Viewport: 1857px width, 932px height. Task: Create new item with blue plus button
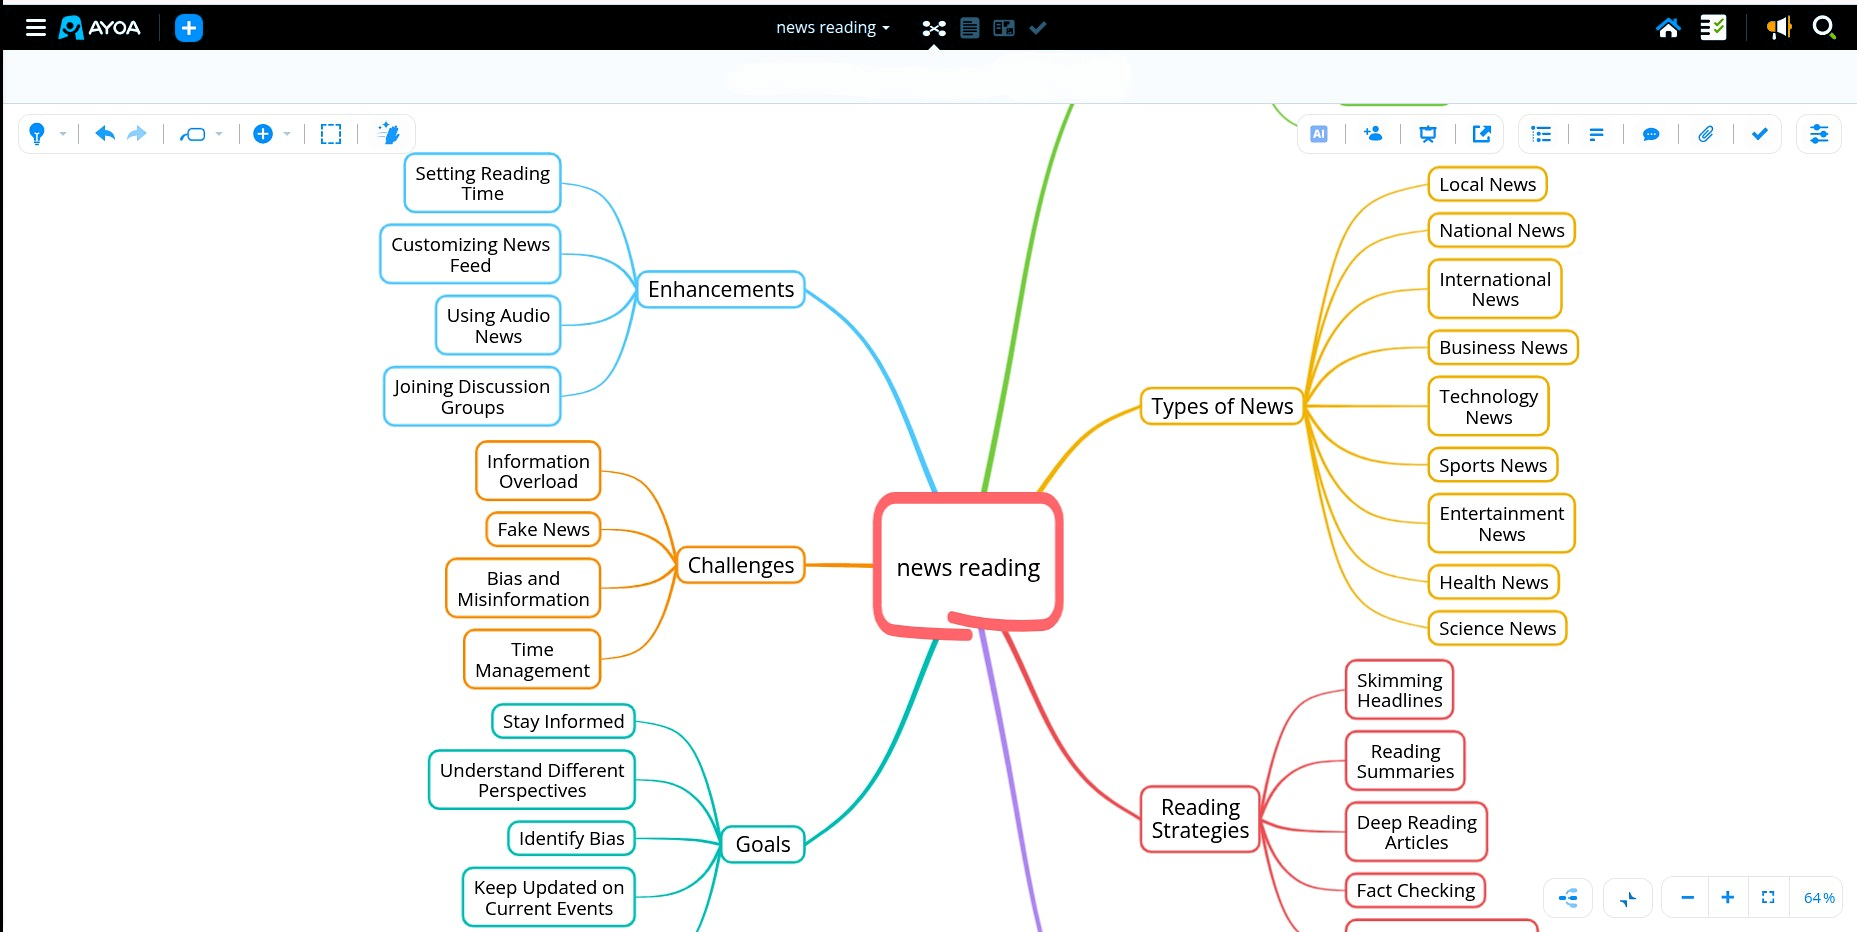coord(189,28)
